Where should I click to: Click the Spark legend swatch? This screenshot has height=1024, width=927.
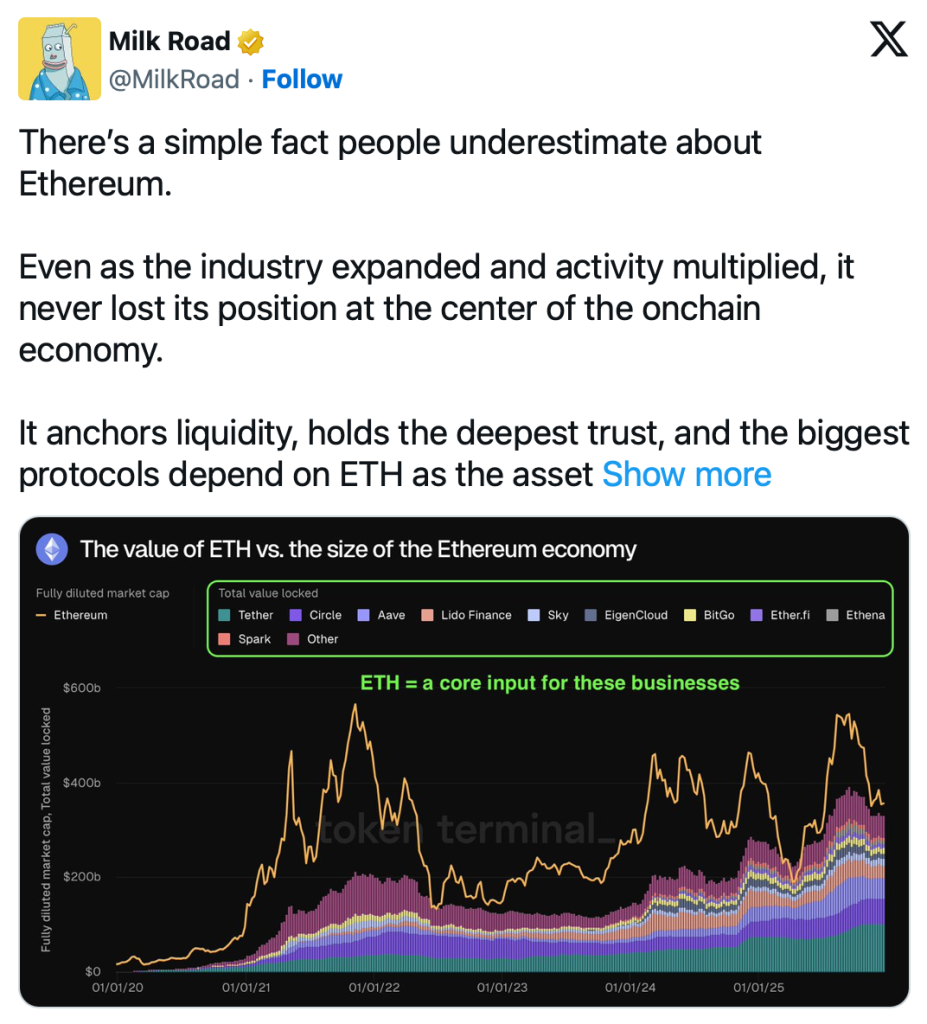pos(225,639)
